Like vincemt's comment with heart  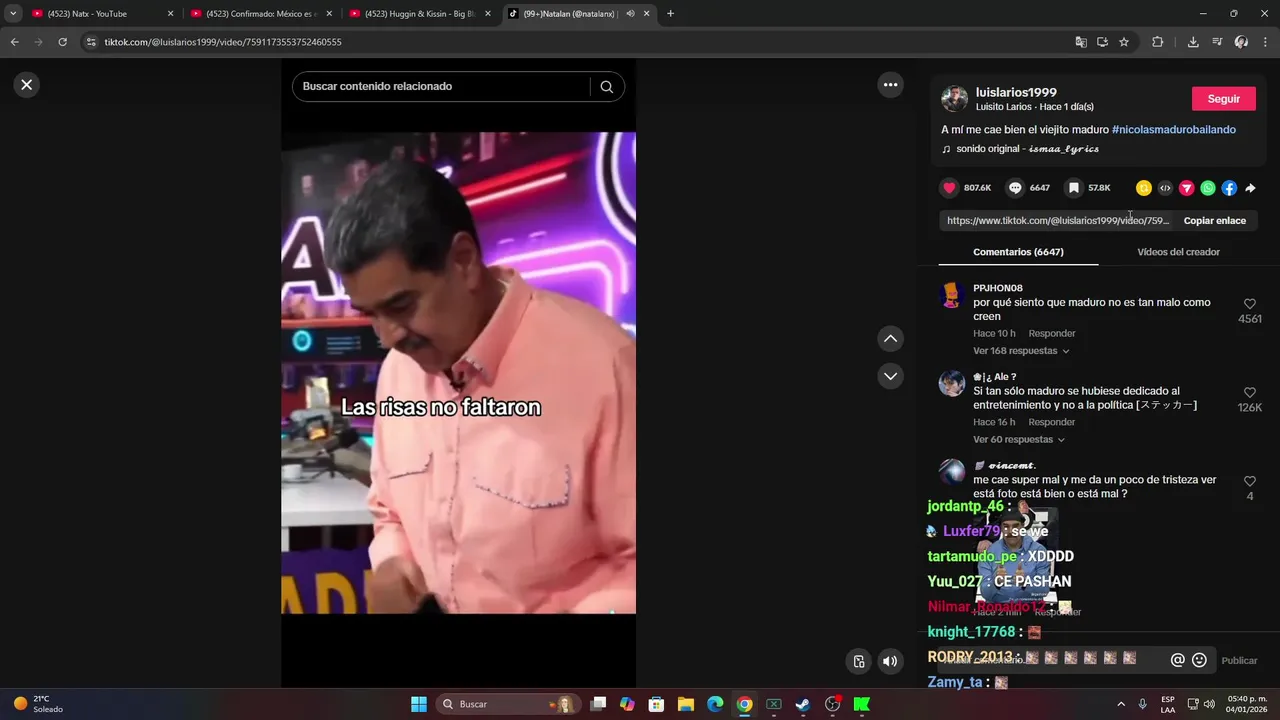[1250, 481]
